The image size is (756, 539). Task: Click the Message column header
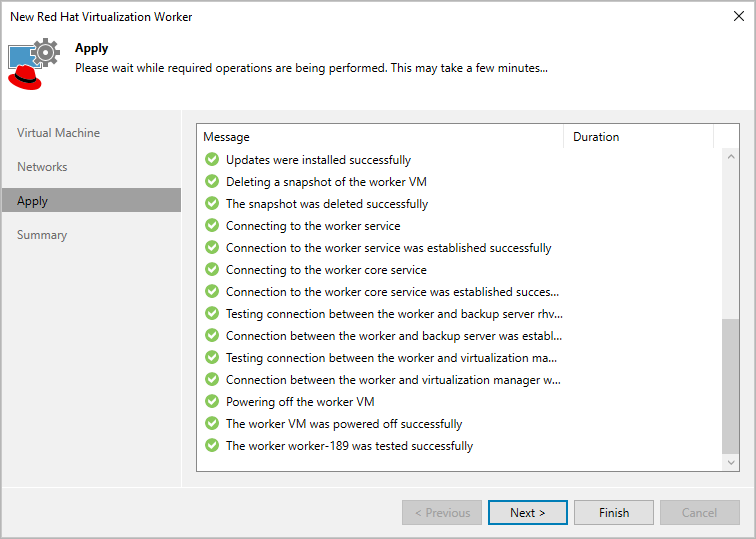(x=380, y=137)
